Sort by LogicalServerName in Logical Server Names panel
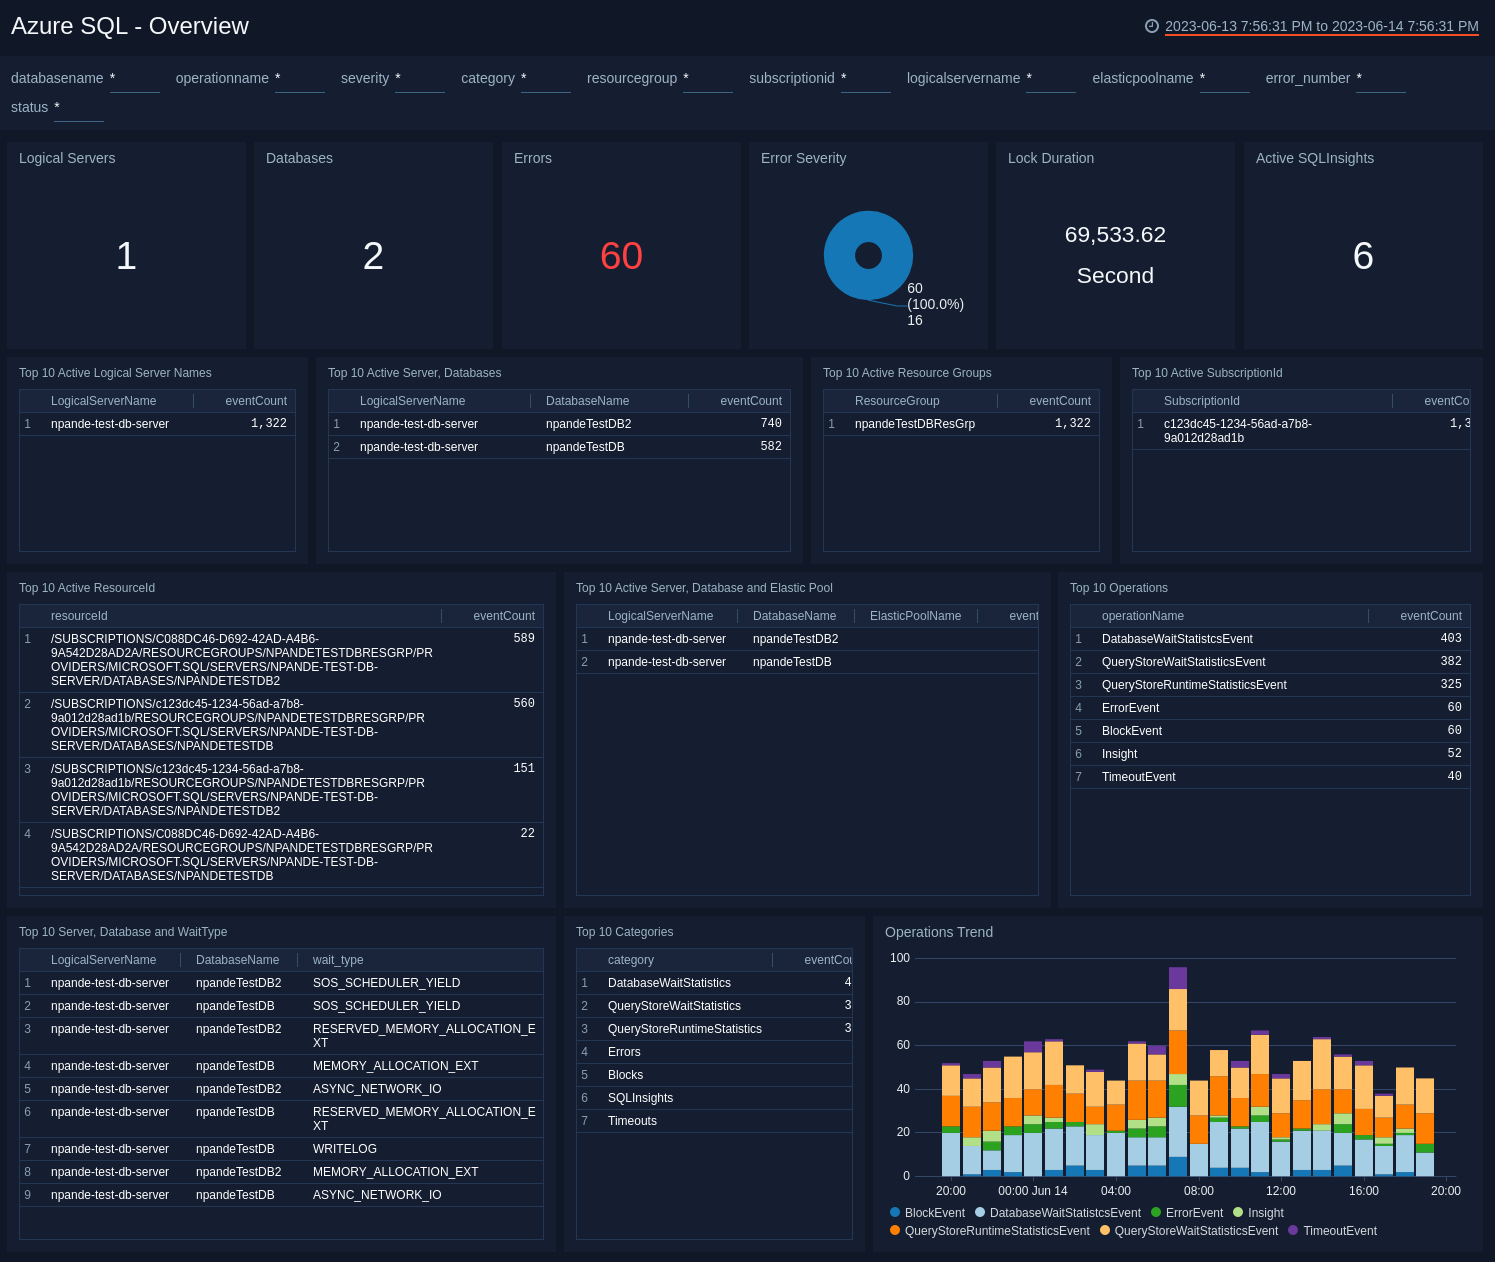The image size is (1495, 1262). [104, 401]
